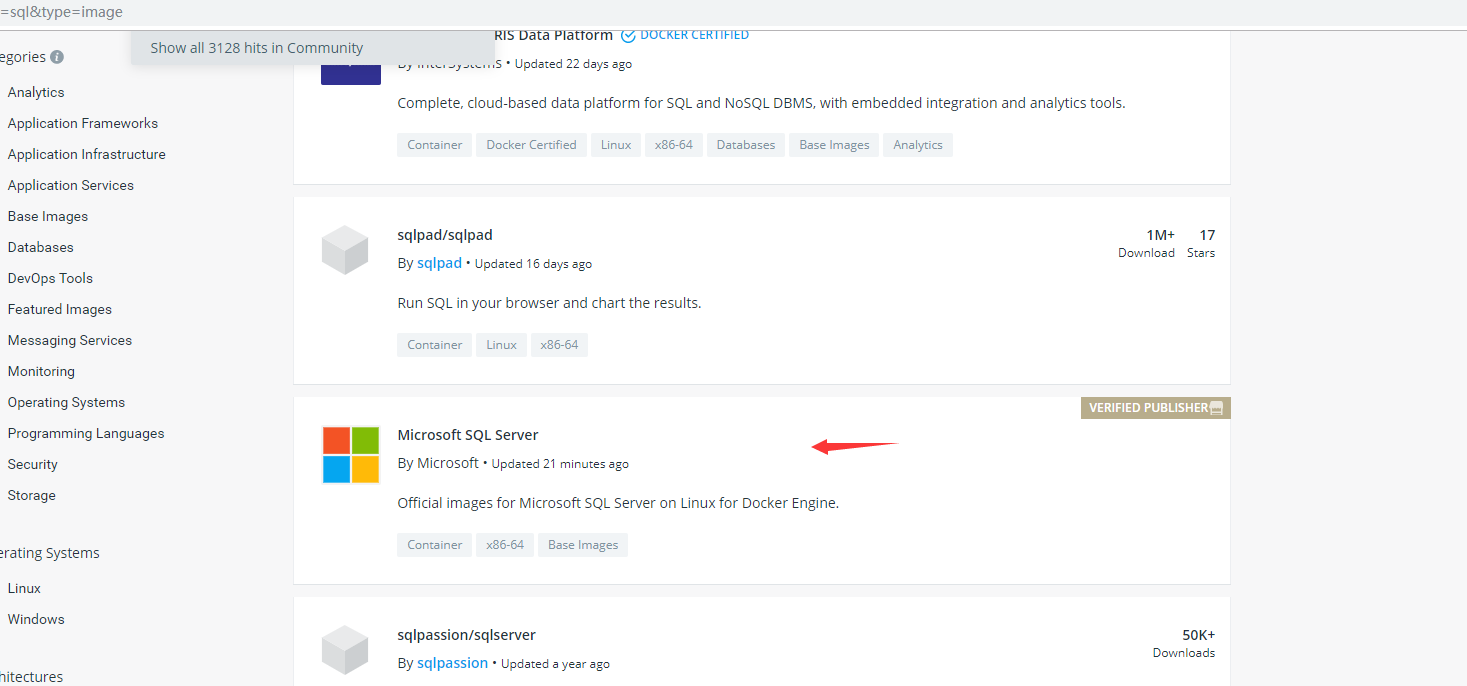Toggle the Databases category filter
The height and width of the screenshot is (686, 1467).
(41, 247)
